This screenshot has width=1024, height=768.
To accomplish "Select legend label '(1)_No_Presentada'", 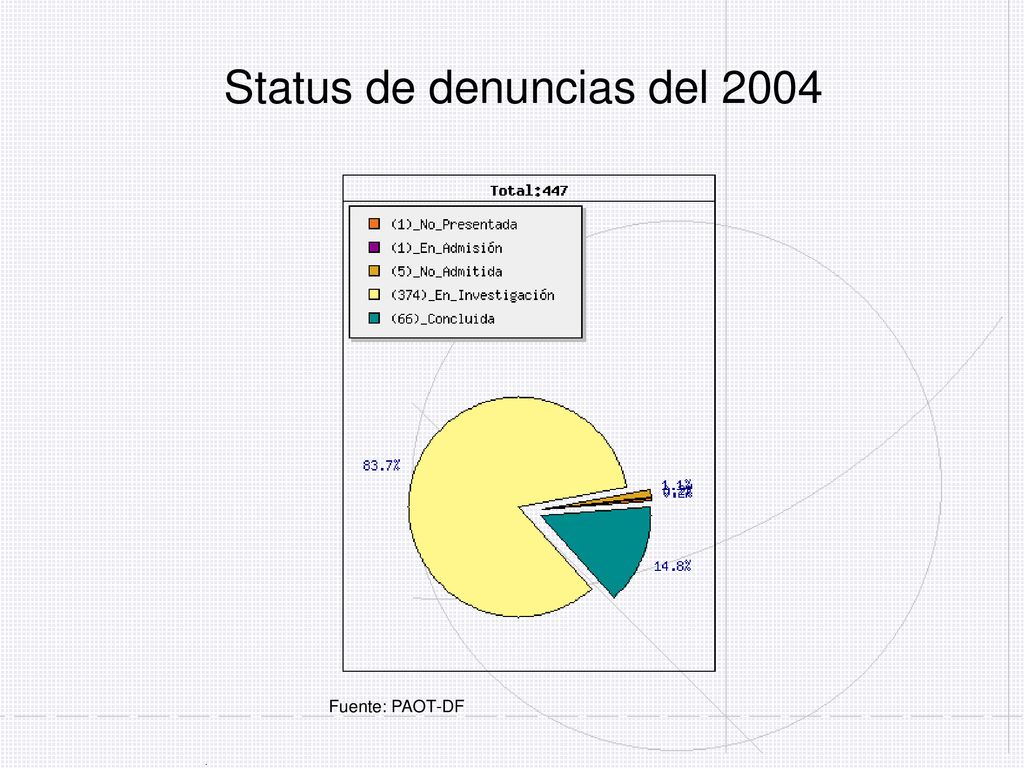I will coord(454,225).
